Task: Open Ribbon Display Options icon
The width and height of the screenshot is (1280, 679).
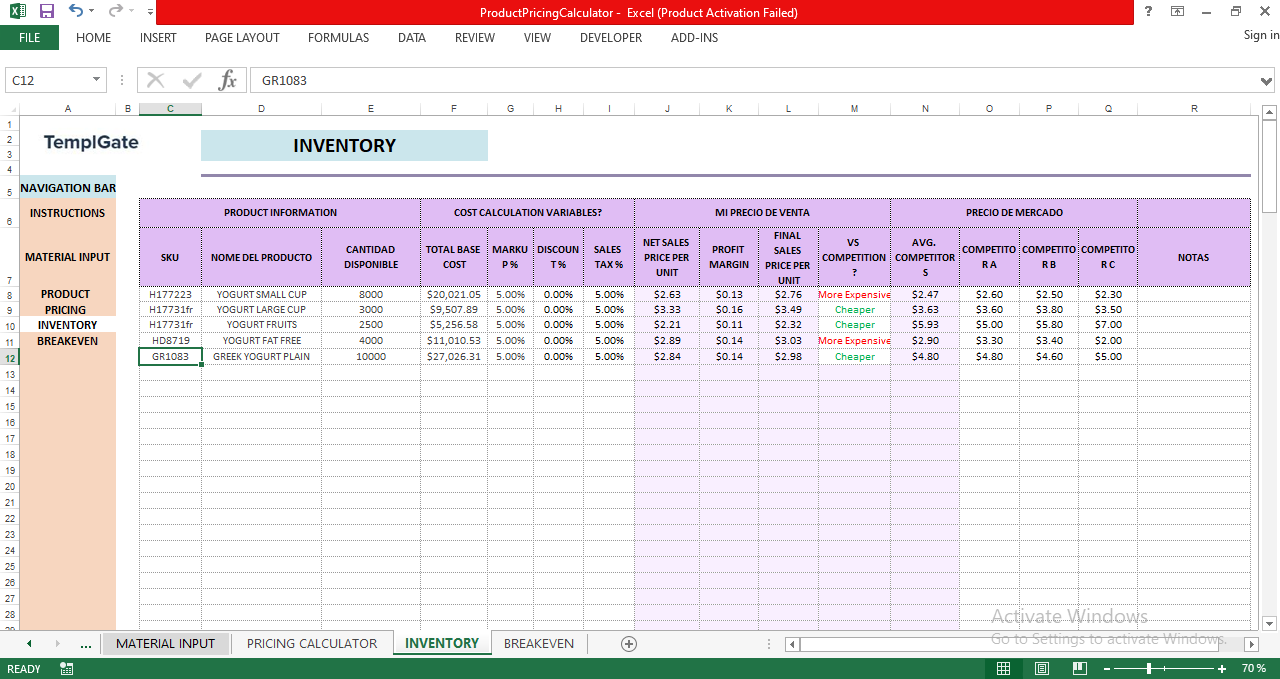Action: click(x=1177, y=11)
